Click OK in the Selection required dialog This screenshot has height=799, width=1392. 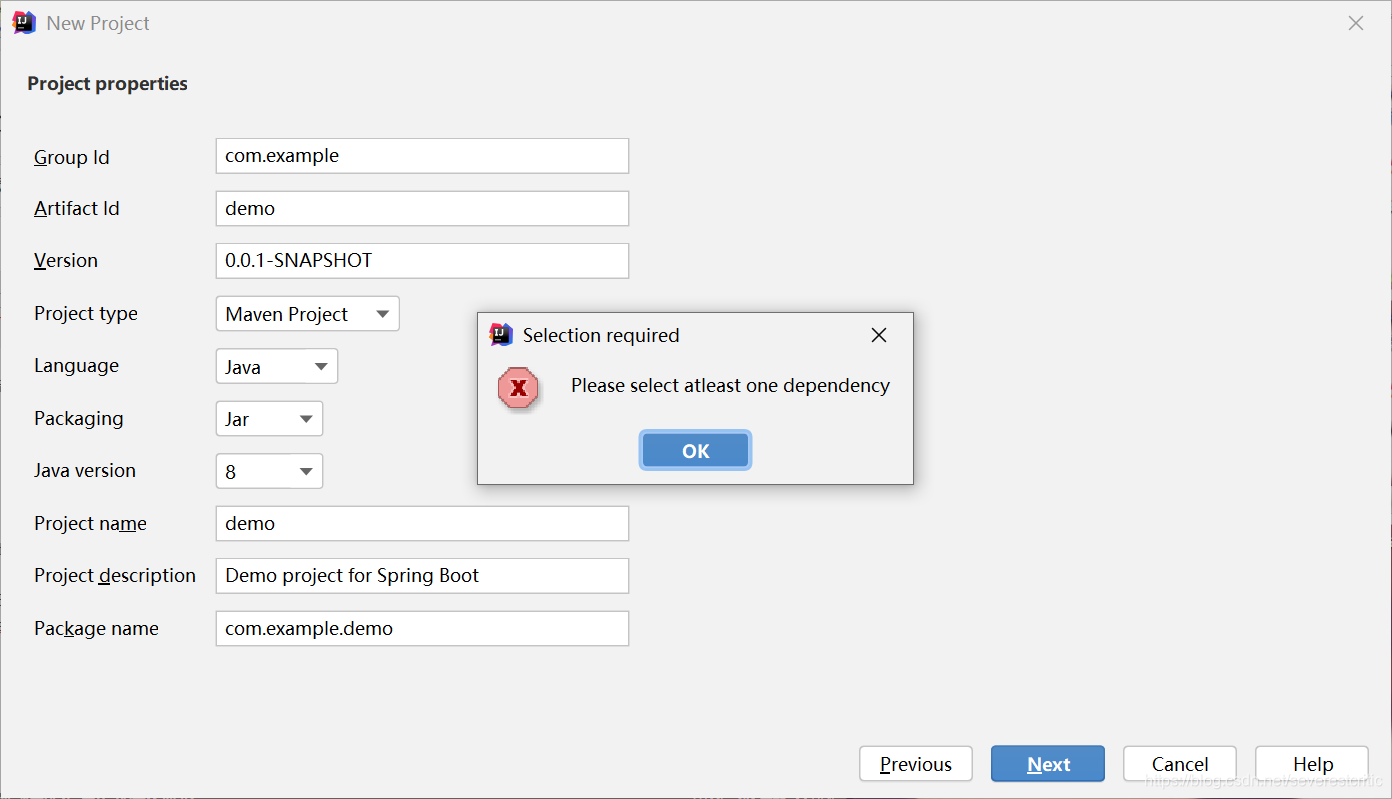[695, 450]
